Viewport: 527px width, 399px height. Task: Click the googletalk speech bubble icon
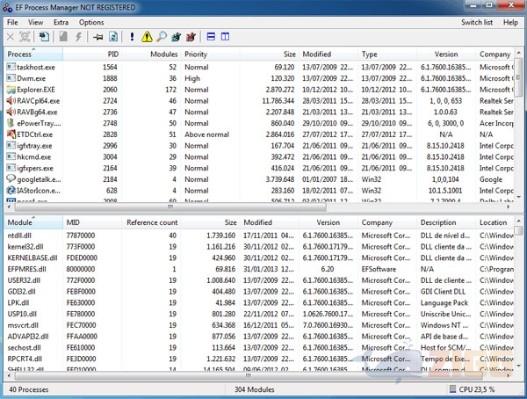point(11,179)
